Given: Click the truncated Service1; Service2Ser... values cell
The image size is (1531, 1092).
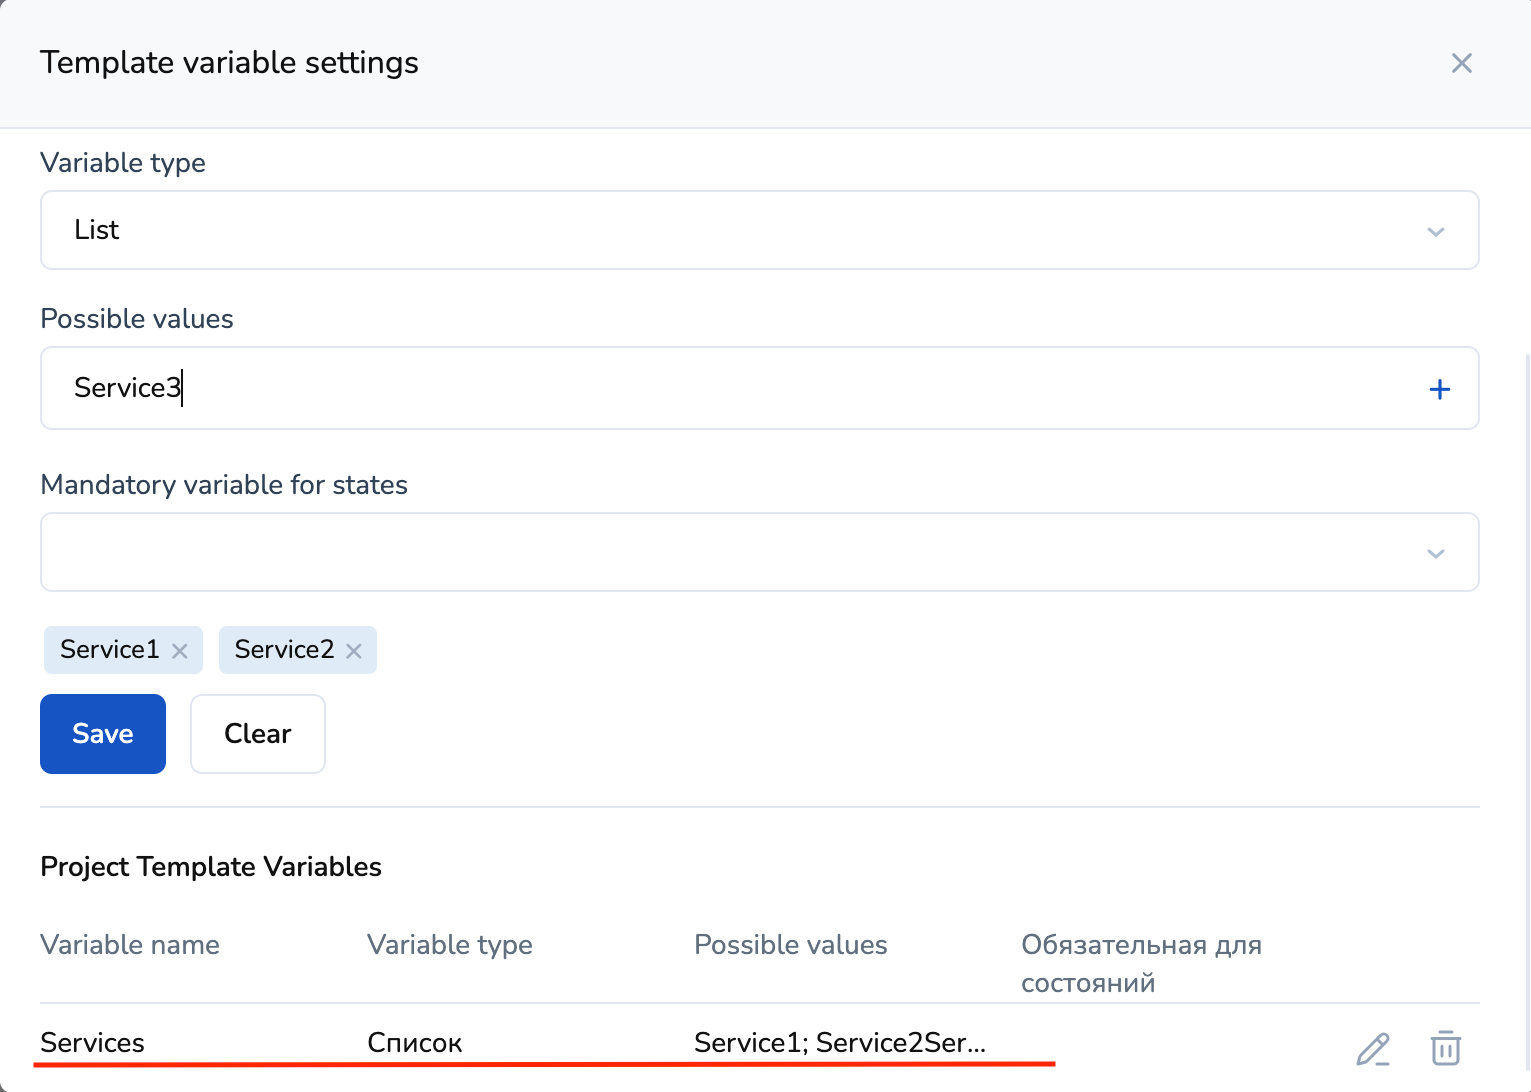Looking at the screenshot, I should tap(840, 1042).
